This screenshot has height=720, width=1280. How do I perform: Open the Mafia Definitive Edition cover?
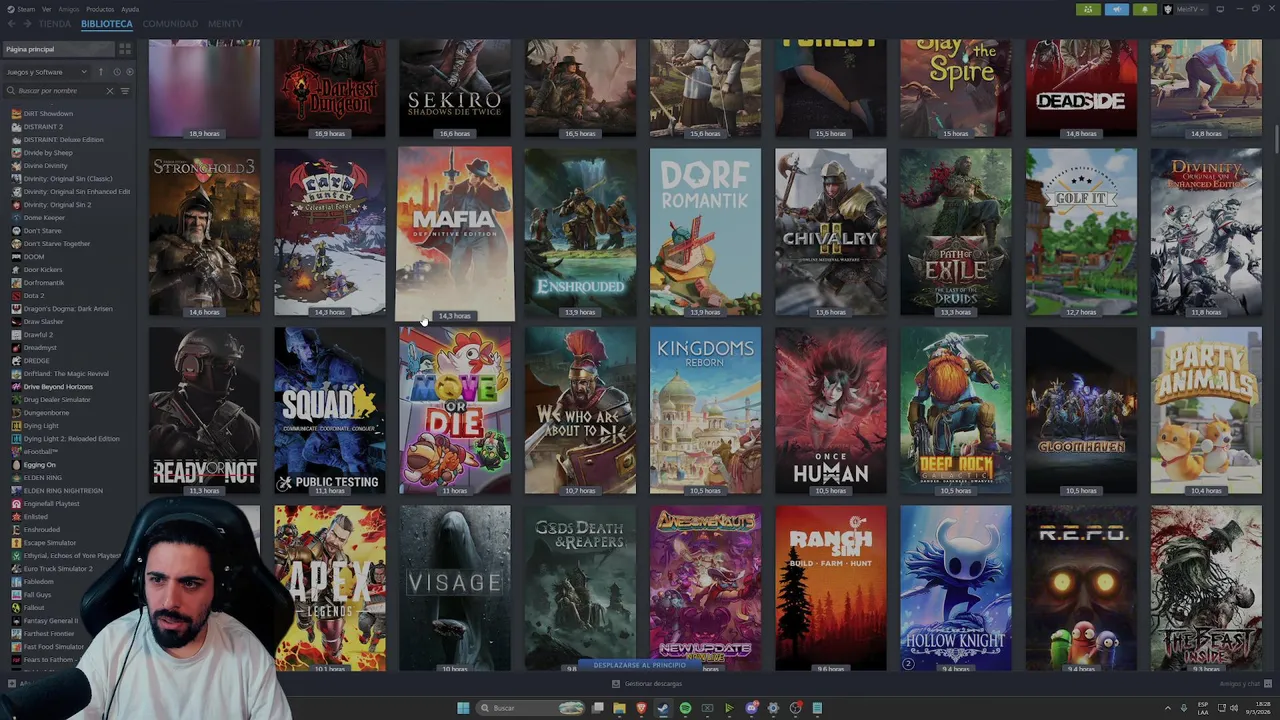[x=455, y=233]
